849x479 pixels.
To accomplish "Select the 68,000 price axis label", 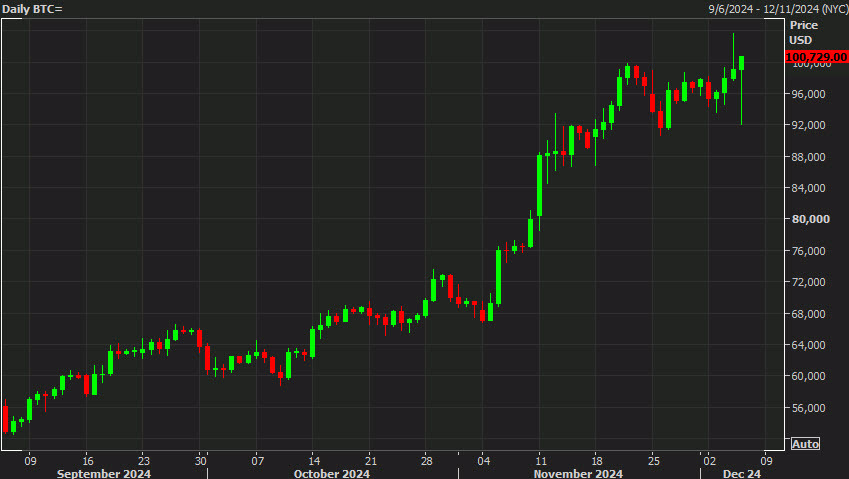I will (808, 314).
